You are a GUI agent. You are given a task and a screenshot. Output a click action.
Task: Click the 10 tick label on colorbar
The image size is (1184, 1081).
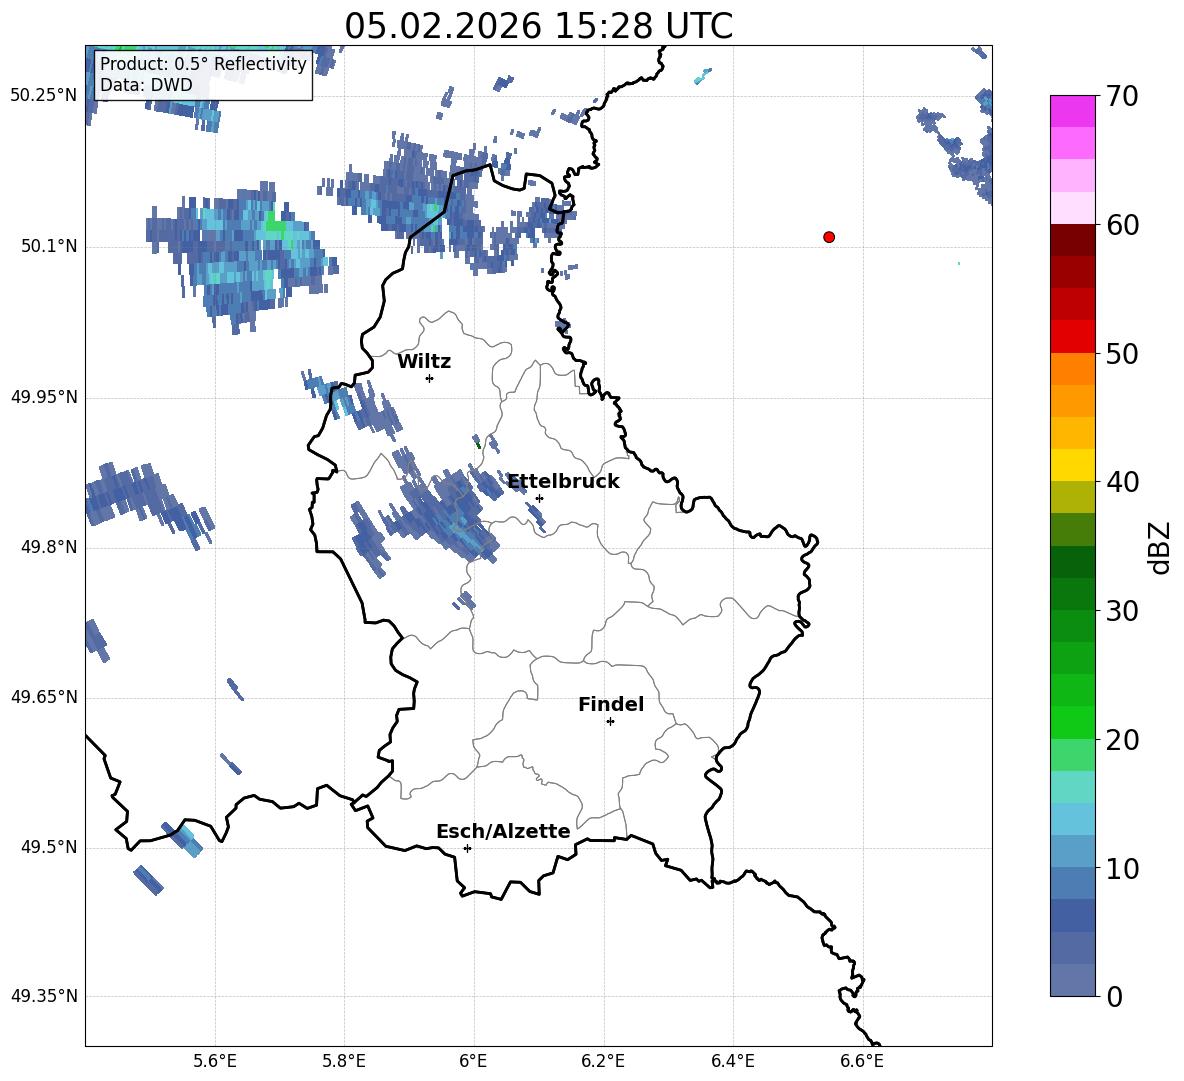(1122, 868)
